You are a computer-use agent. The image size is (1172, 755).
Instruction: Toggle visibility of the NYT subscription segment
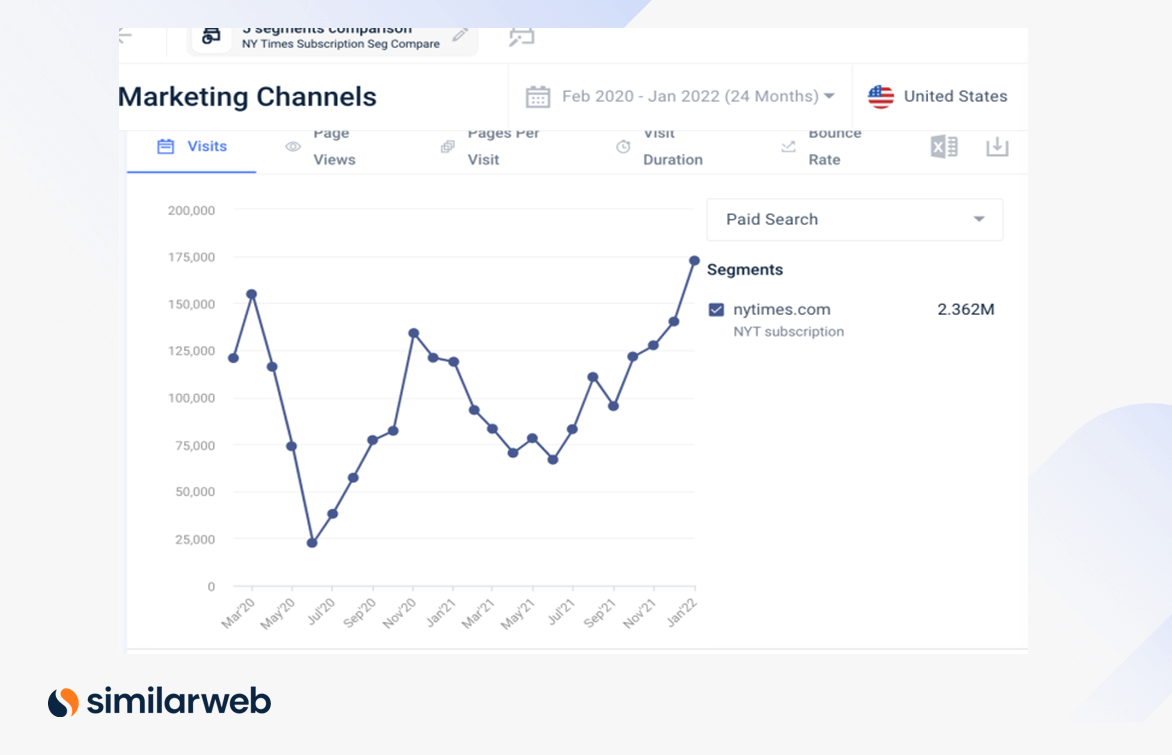click(715, 309)
